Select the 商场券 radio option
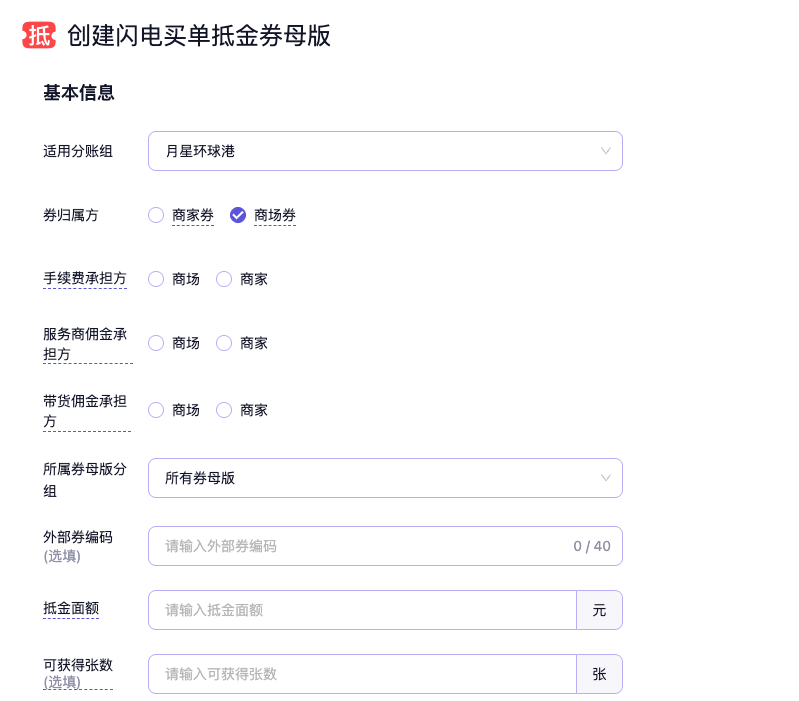 click(x=238, y=215)
